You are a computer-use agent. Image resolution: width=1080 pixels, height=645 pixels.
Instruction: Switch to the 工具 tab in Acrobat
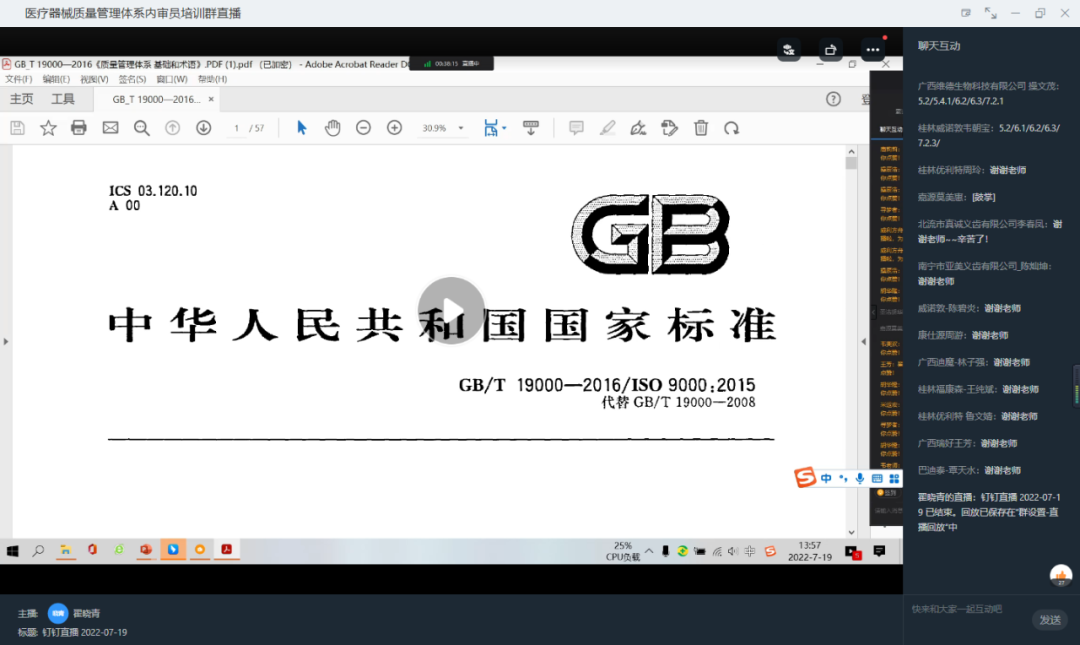click(63, 99)
